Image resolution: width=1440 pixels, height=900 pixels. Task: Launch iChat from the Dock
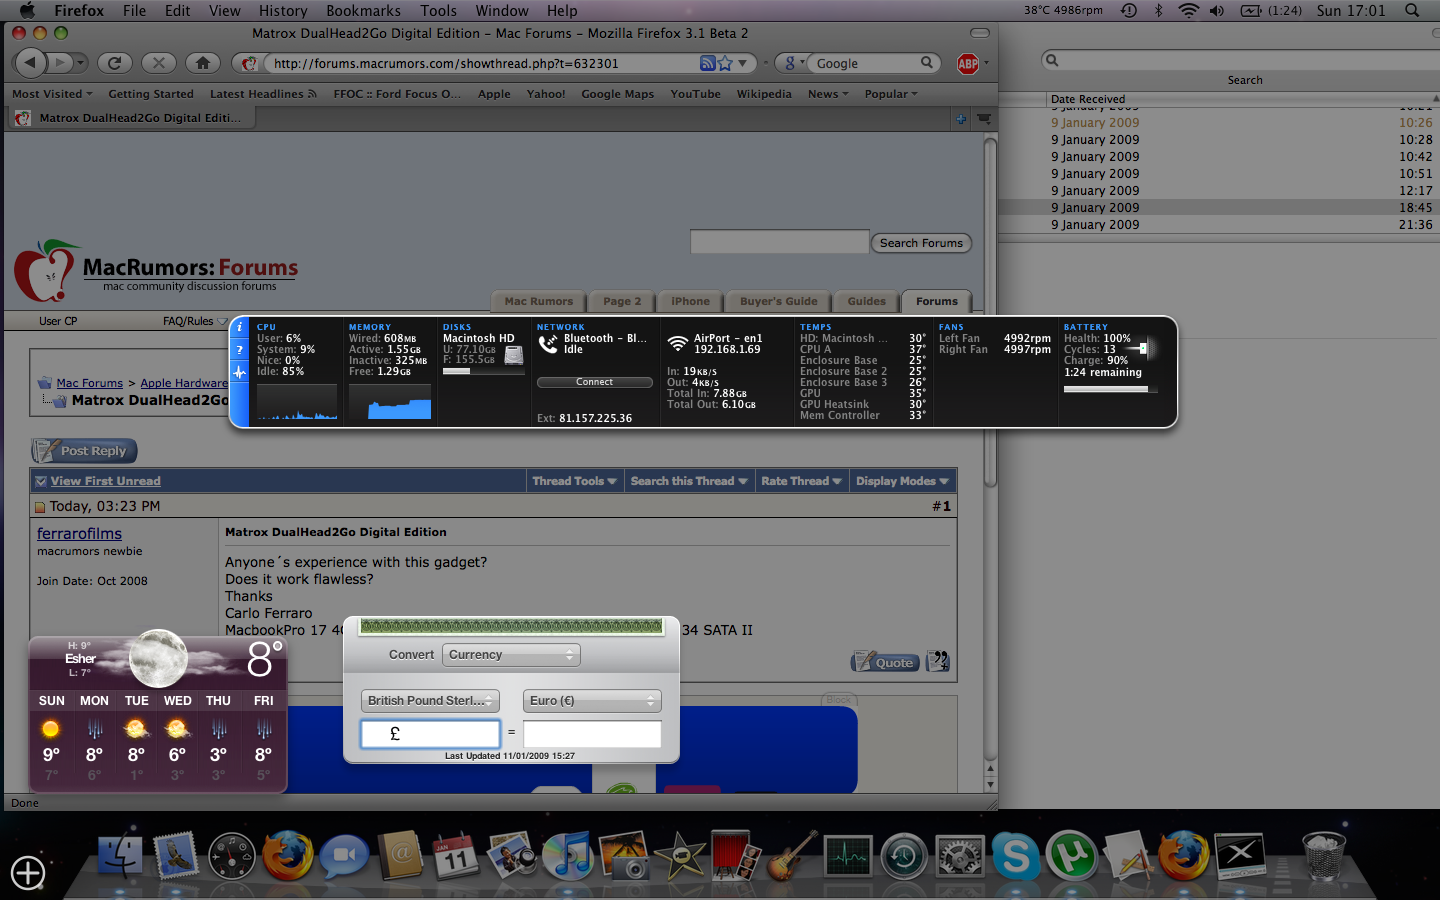[x=344, y=856]
